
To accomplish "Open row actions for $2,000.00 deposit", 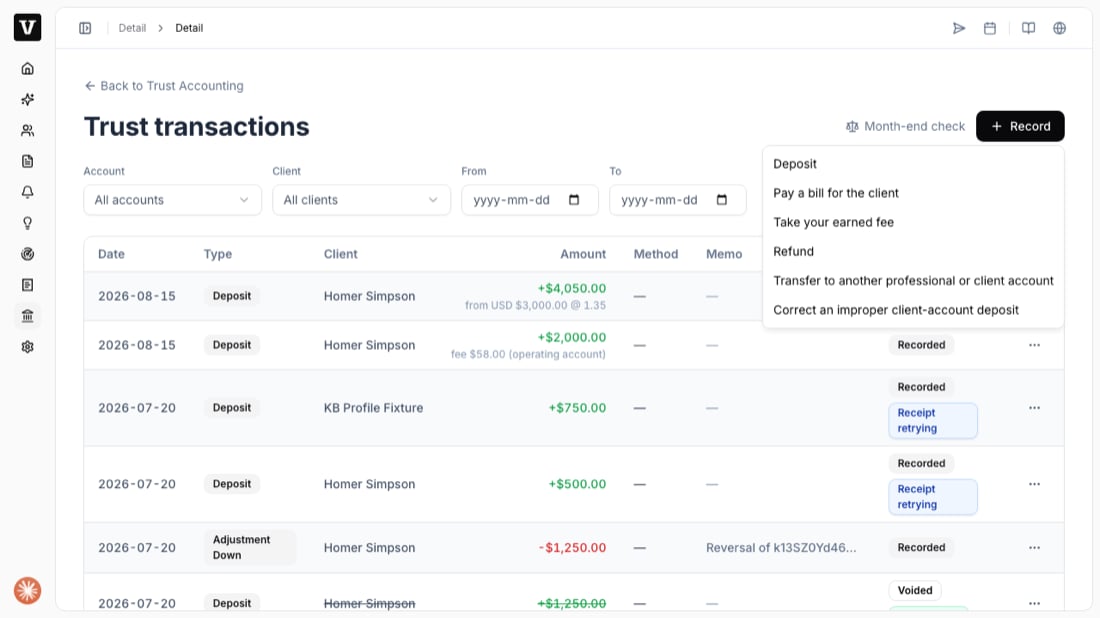I will 1034,345.
